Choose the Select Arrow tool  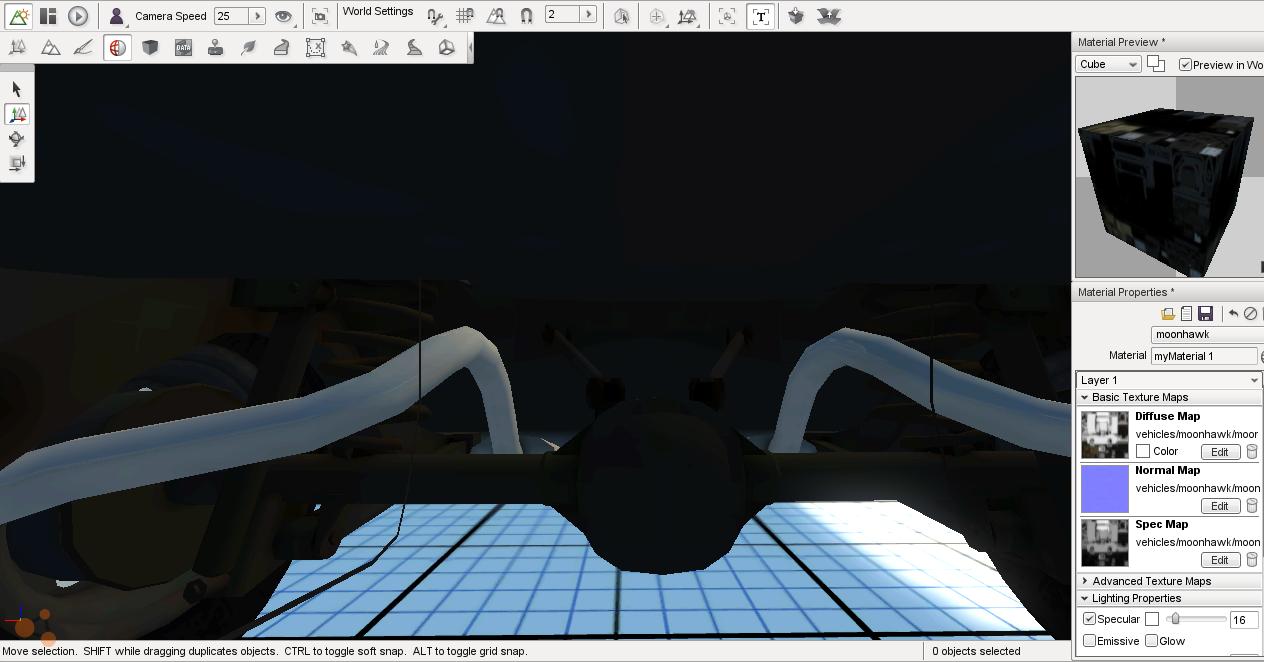pyautogui.click(x=17, y=90)
